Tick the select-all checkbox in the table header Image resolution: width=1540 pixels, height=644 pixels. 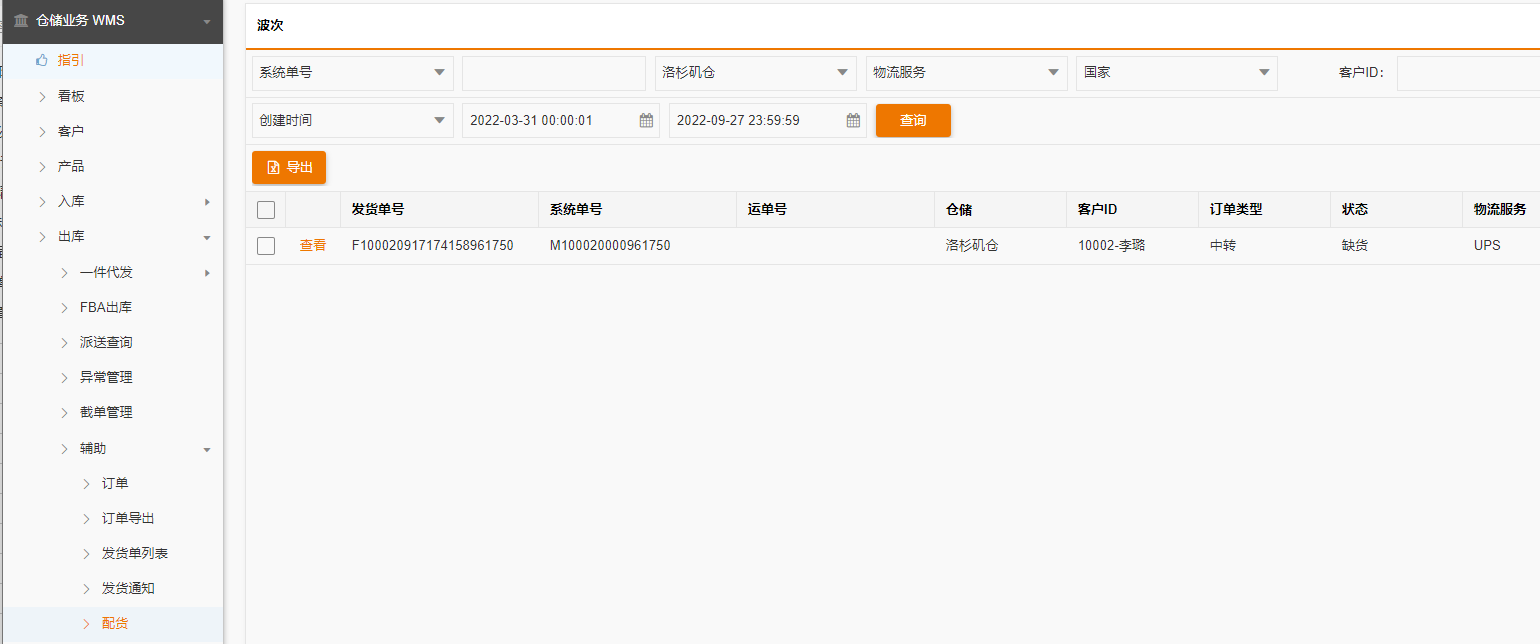pyautogui.click(x=266, y=210)
